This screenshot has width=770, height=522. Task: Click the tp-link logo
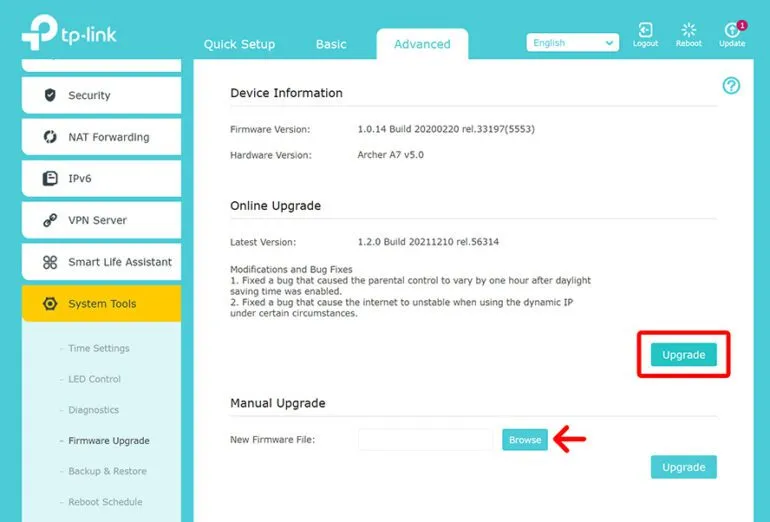click(69, 32)
